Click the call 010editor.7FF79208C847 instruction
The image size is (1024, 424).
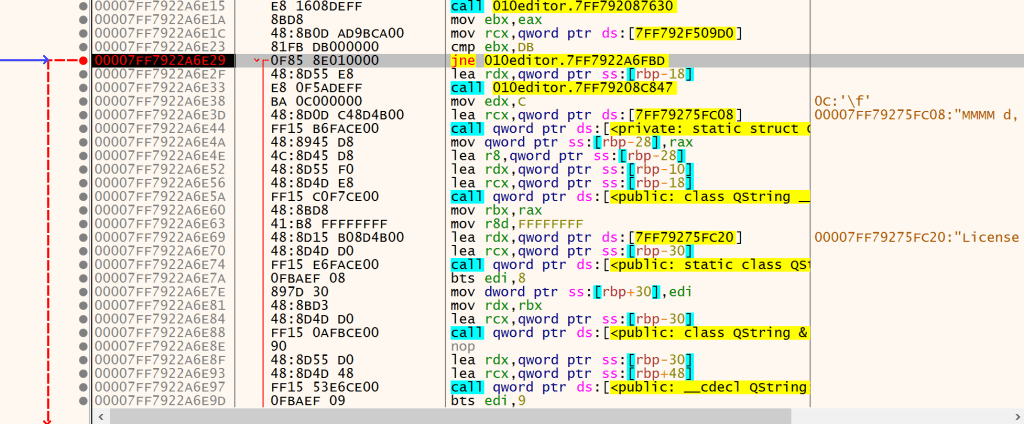tap(564, 88)
